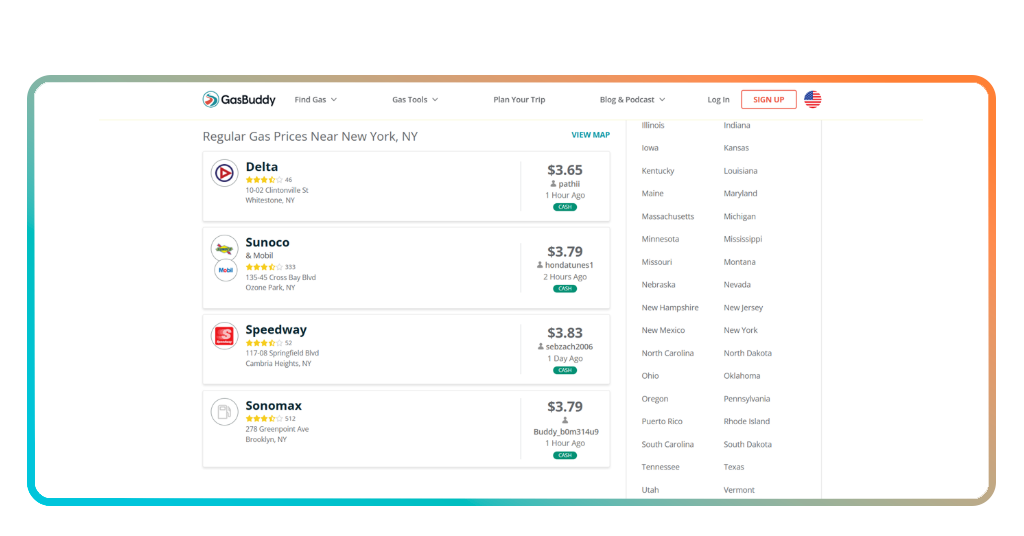1024x536 pixels.
Task: Click the Delta star rating
Action: tap(264, 180)
